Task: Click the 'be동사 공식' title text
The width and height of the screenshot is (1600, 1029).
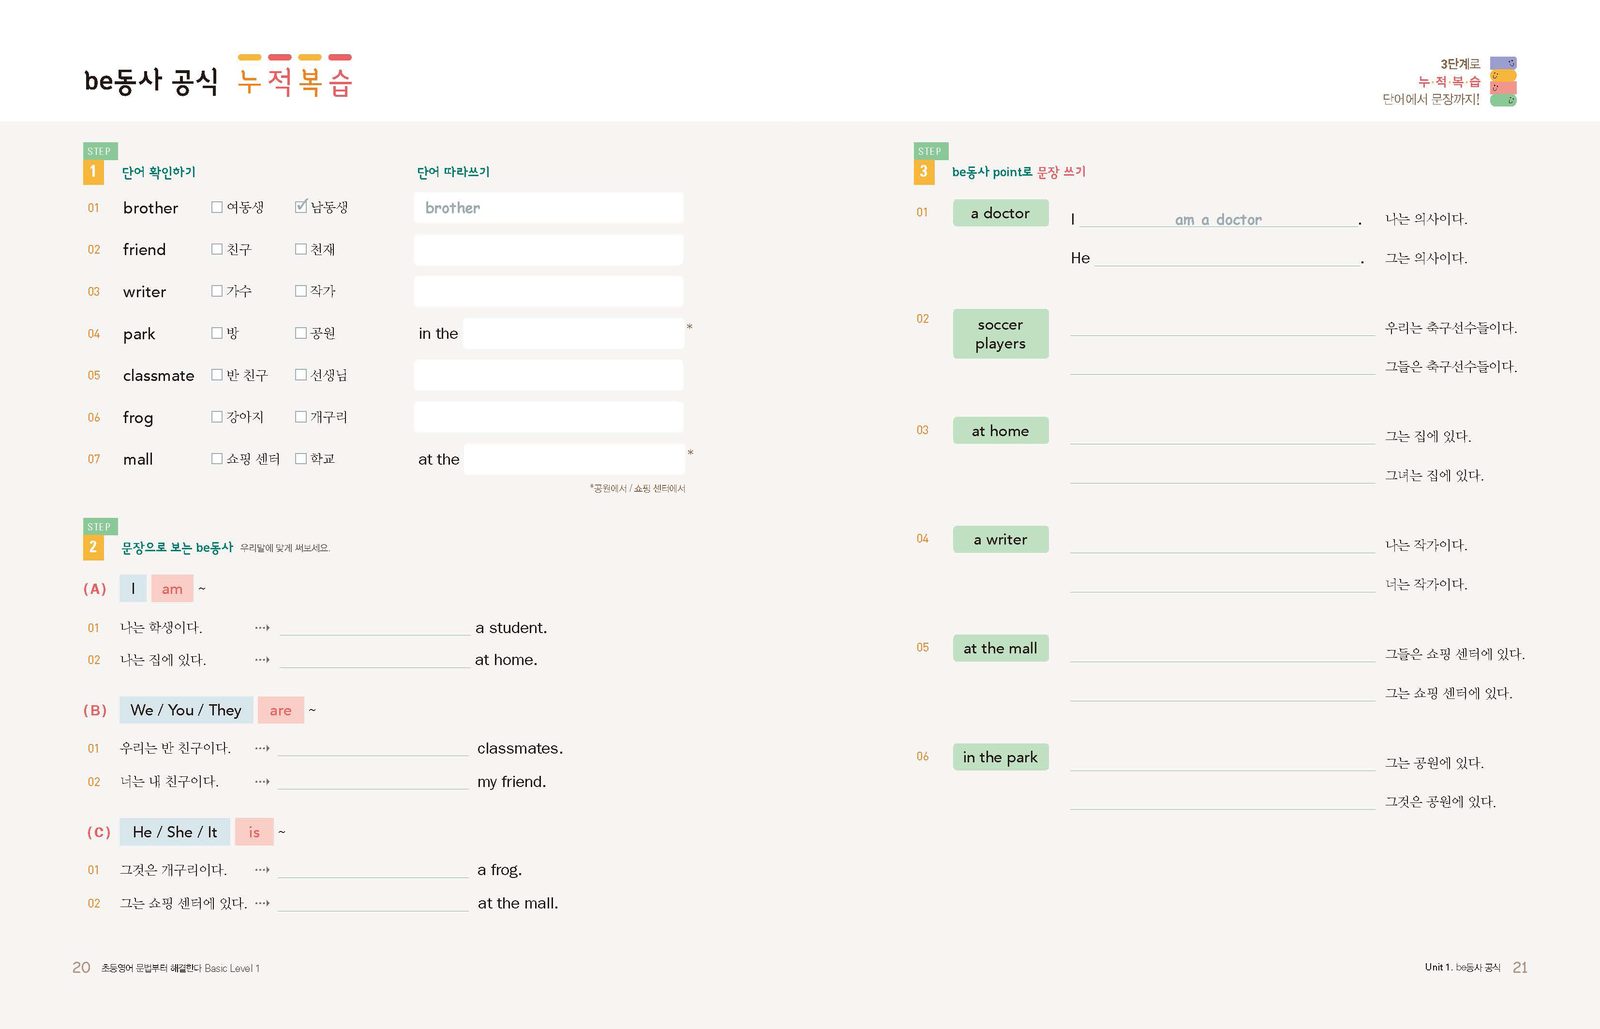Action: coord(151,81)
